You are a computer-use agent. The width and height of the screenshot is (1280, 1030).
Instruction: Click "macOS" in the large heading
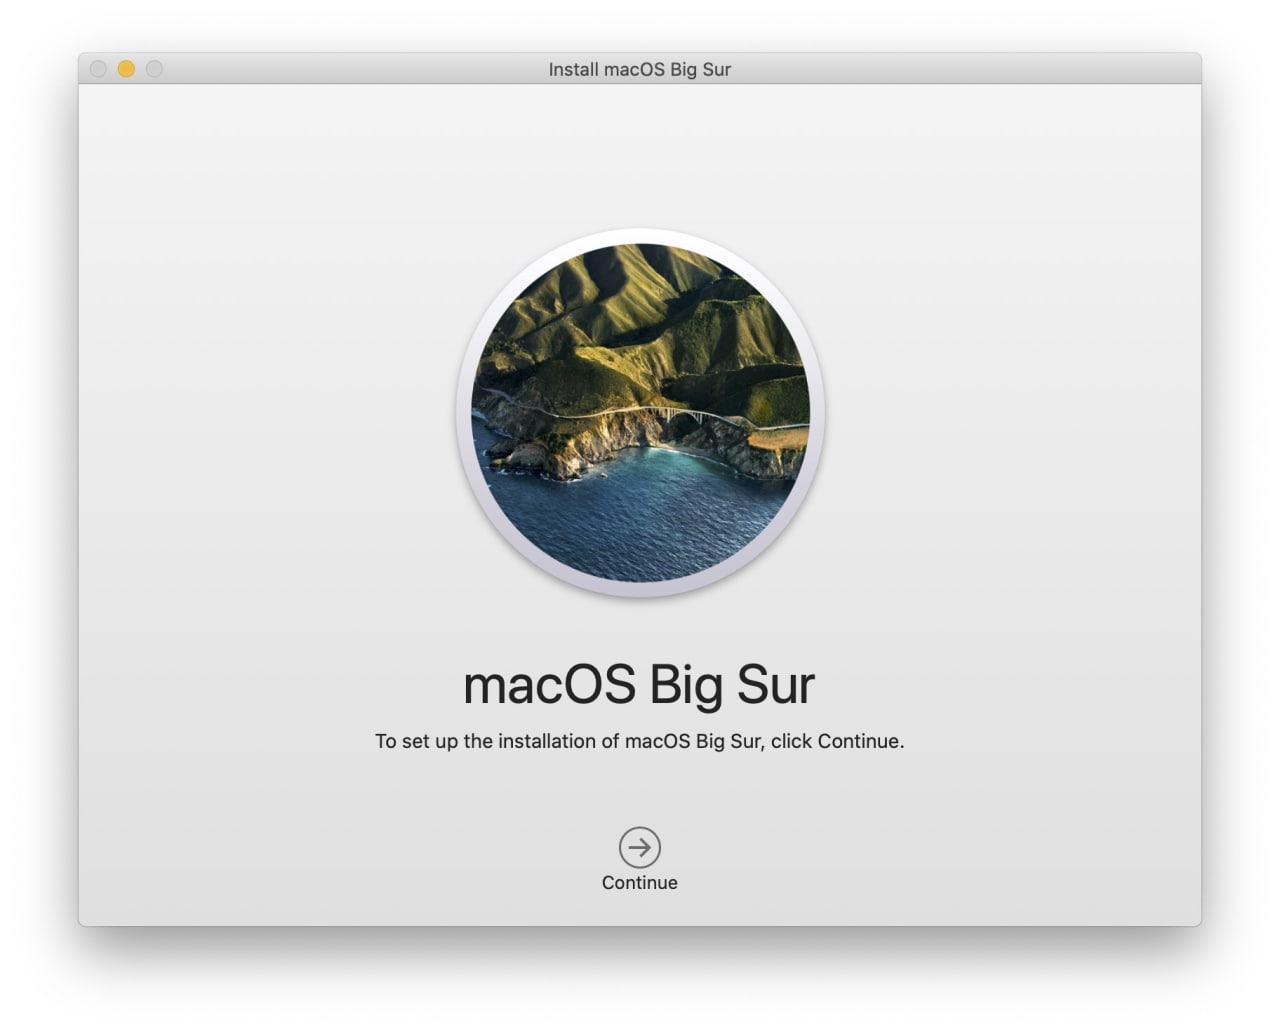pyautogui.click(x=549, y=685)
